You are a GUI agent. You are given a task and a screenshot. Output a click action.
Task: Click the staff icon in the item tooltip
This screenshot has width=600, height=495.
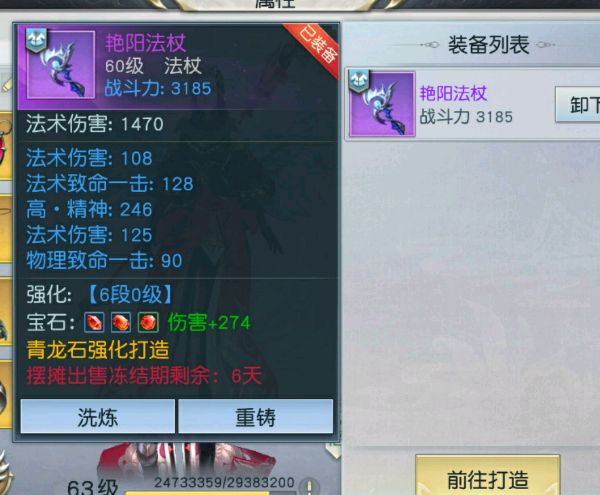(x=60, y=65)
